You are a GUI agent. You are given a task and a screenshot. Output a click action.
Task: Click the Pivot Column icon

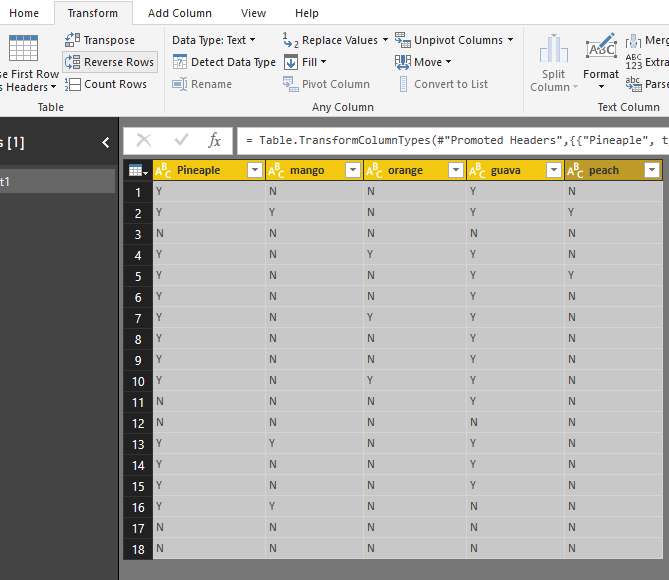(291, 84)
